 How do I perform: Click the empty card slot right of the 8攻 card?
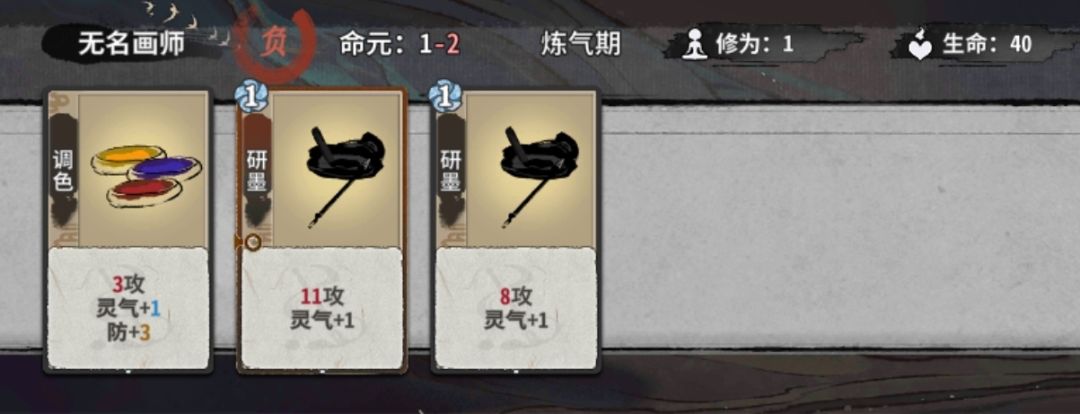(x=840, y=227)
